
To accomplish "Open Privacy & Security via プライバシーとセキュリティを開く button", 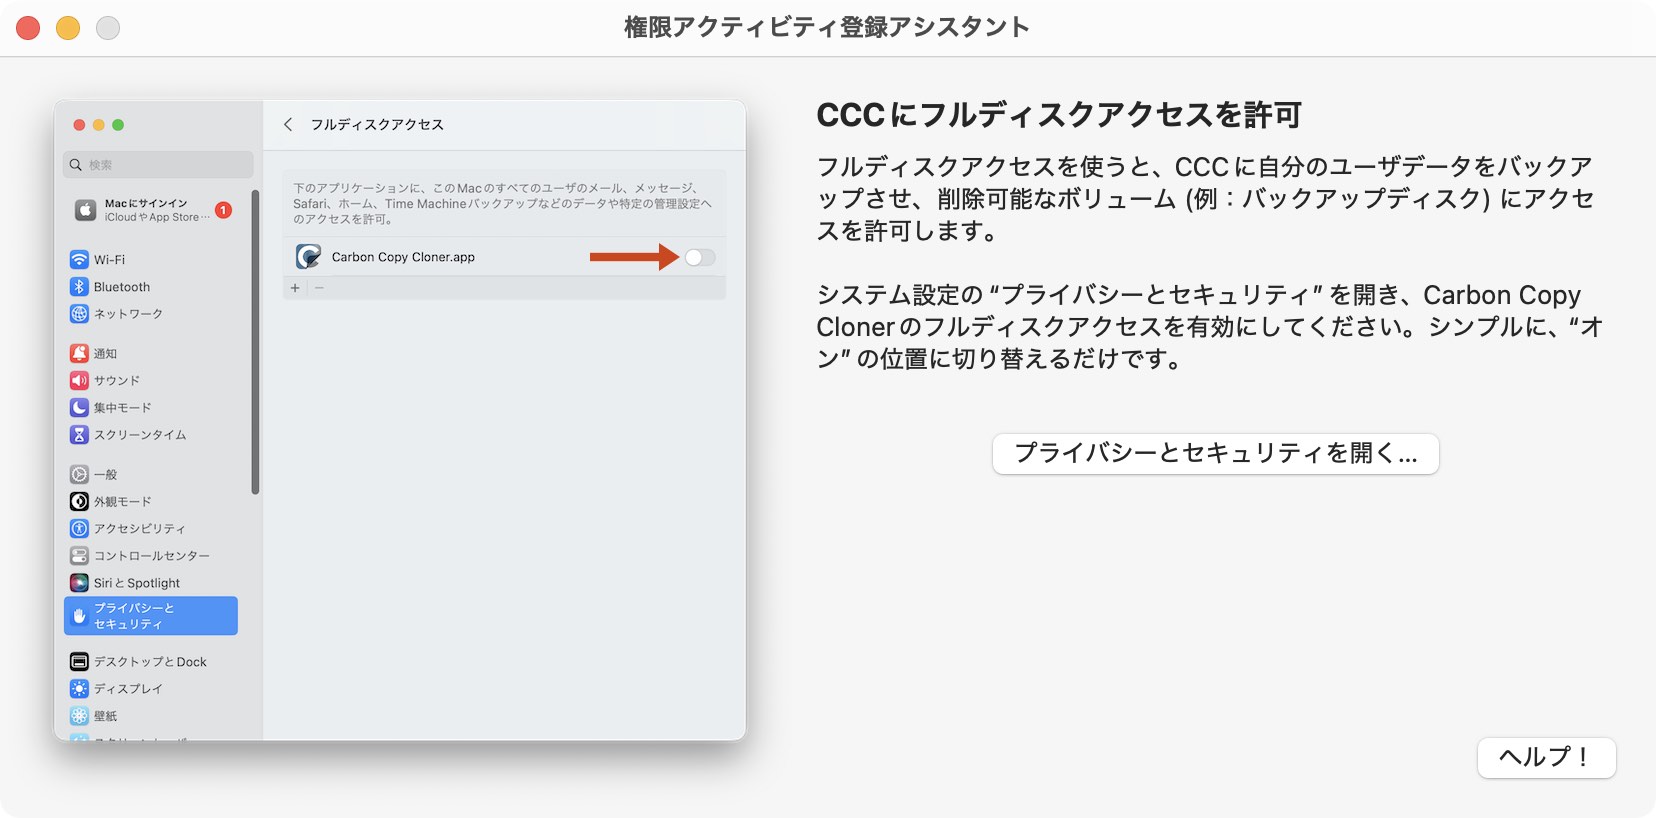I will [x=1215, y=453].
